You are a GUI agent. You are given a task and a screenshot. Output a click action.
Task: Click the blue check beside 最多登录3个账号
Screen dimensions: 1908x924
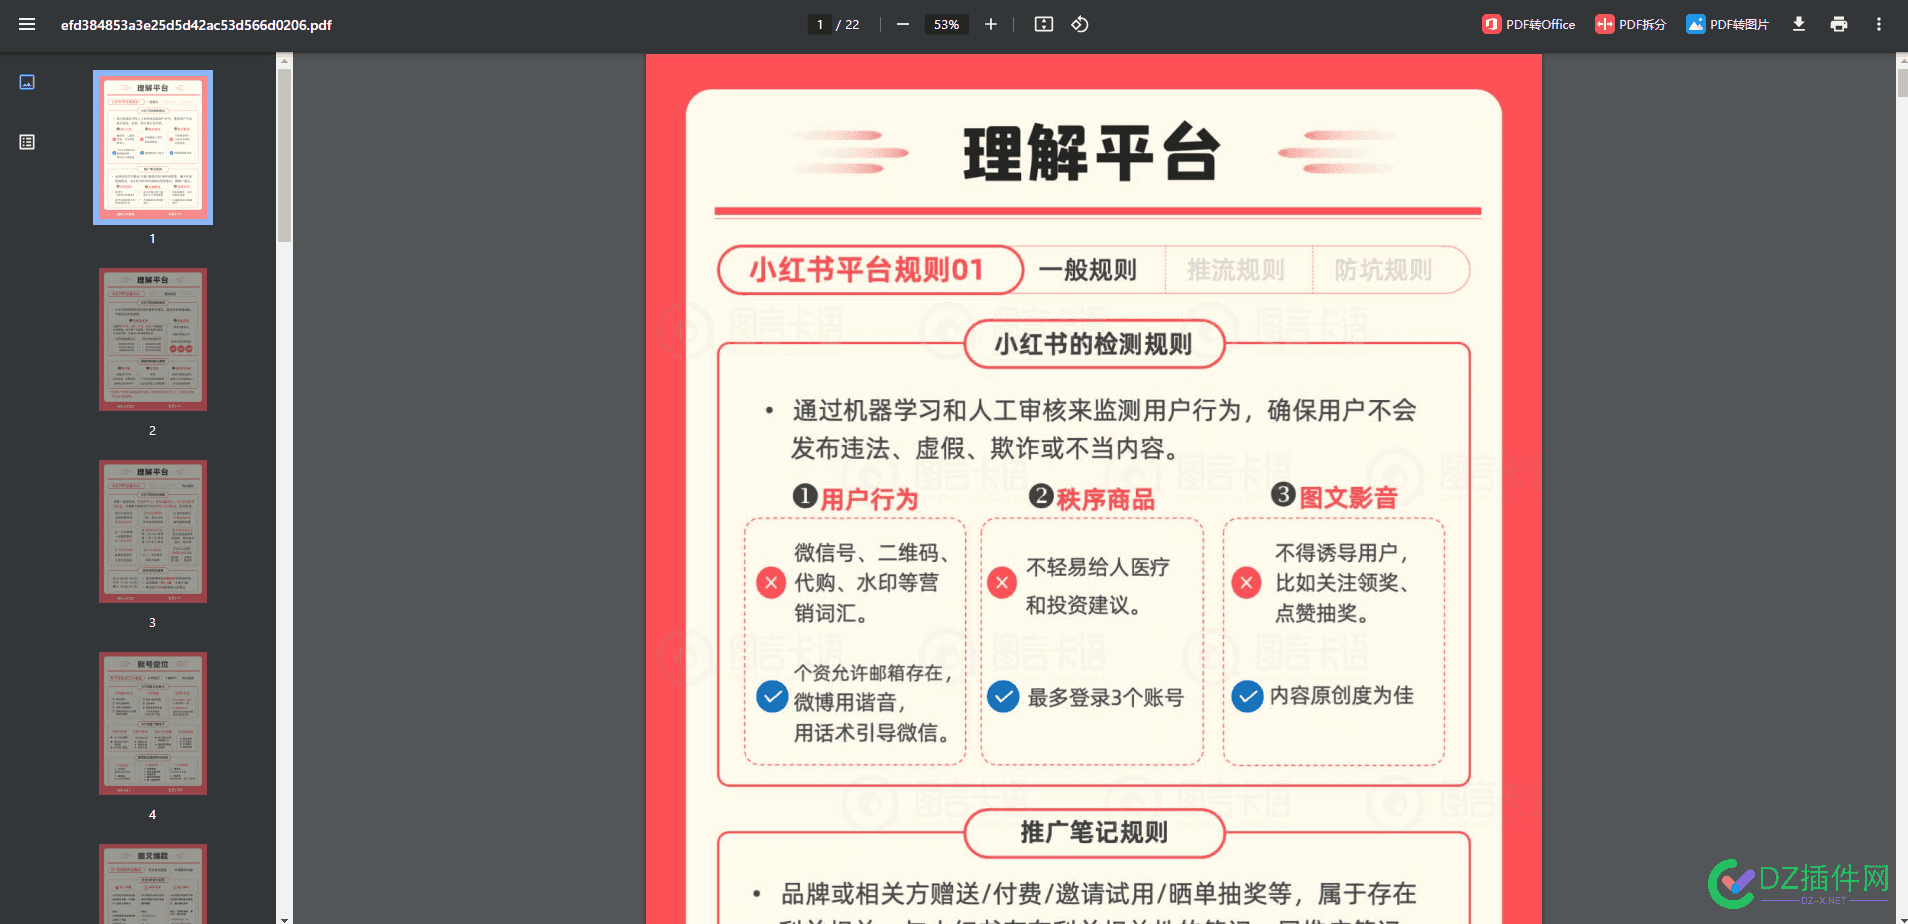tap(1003, 696)
